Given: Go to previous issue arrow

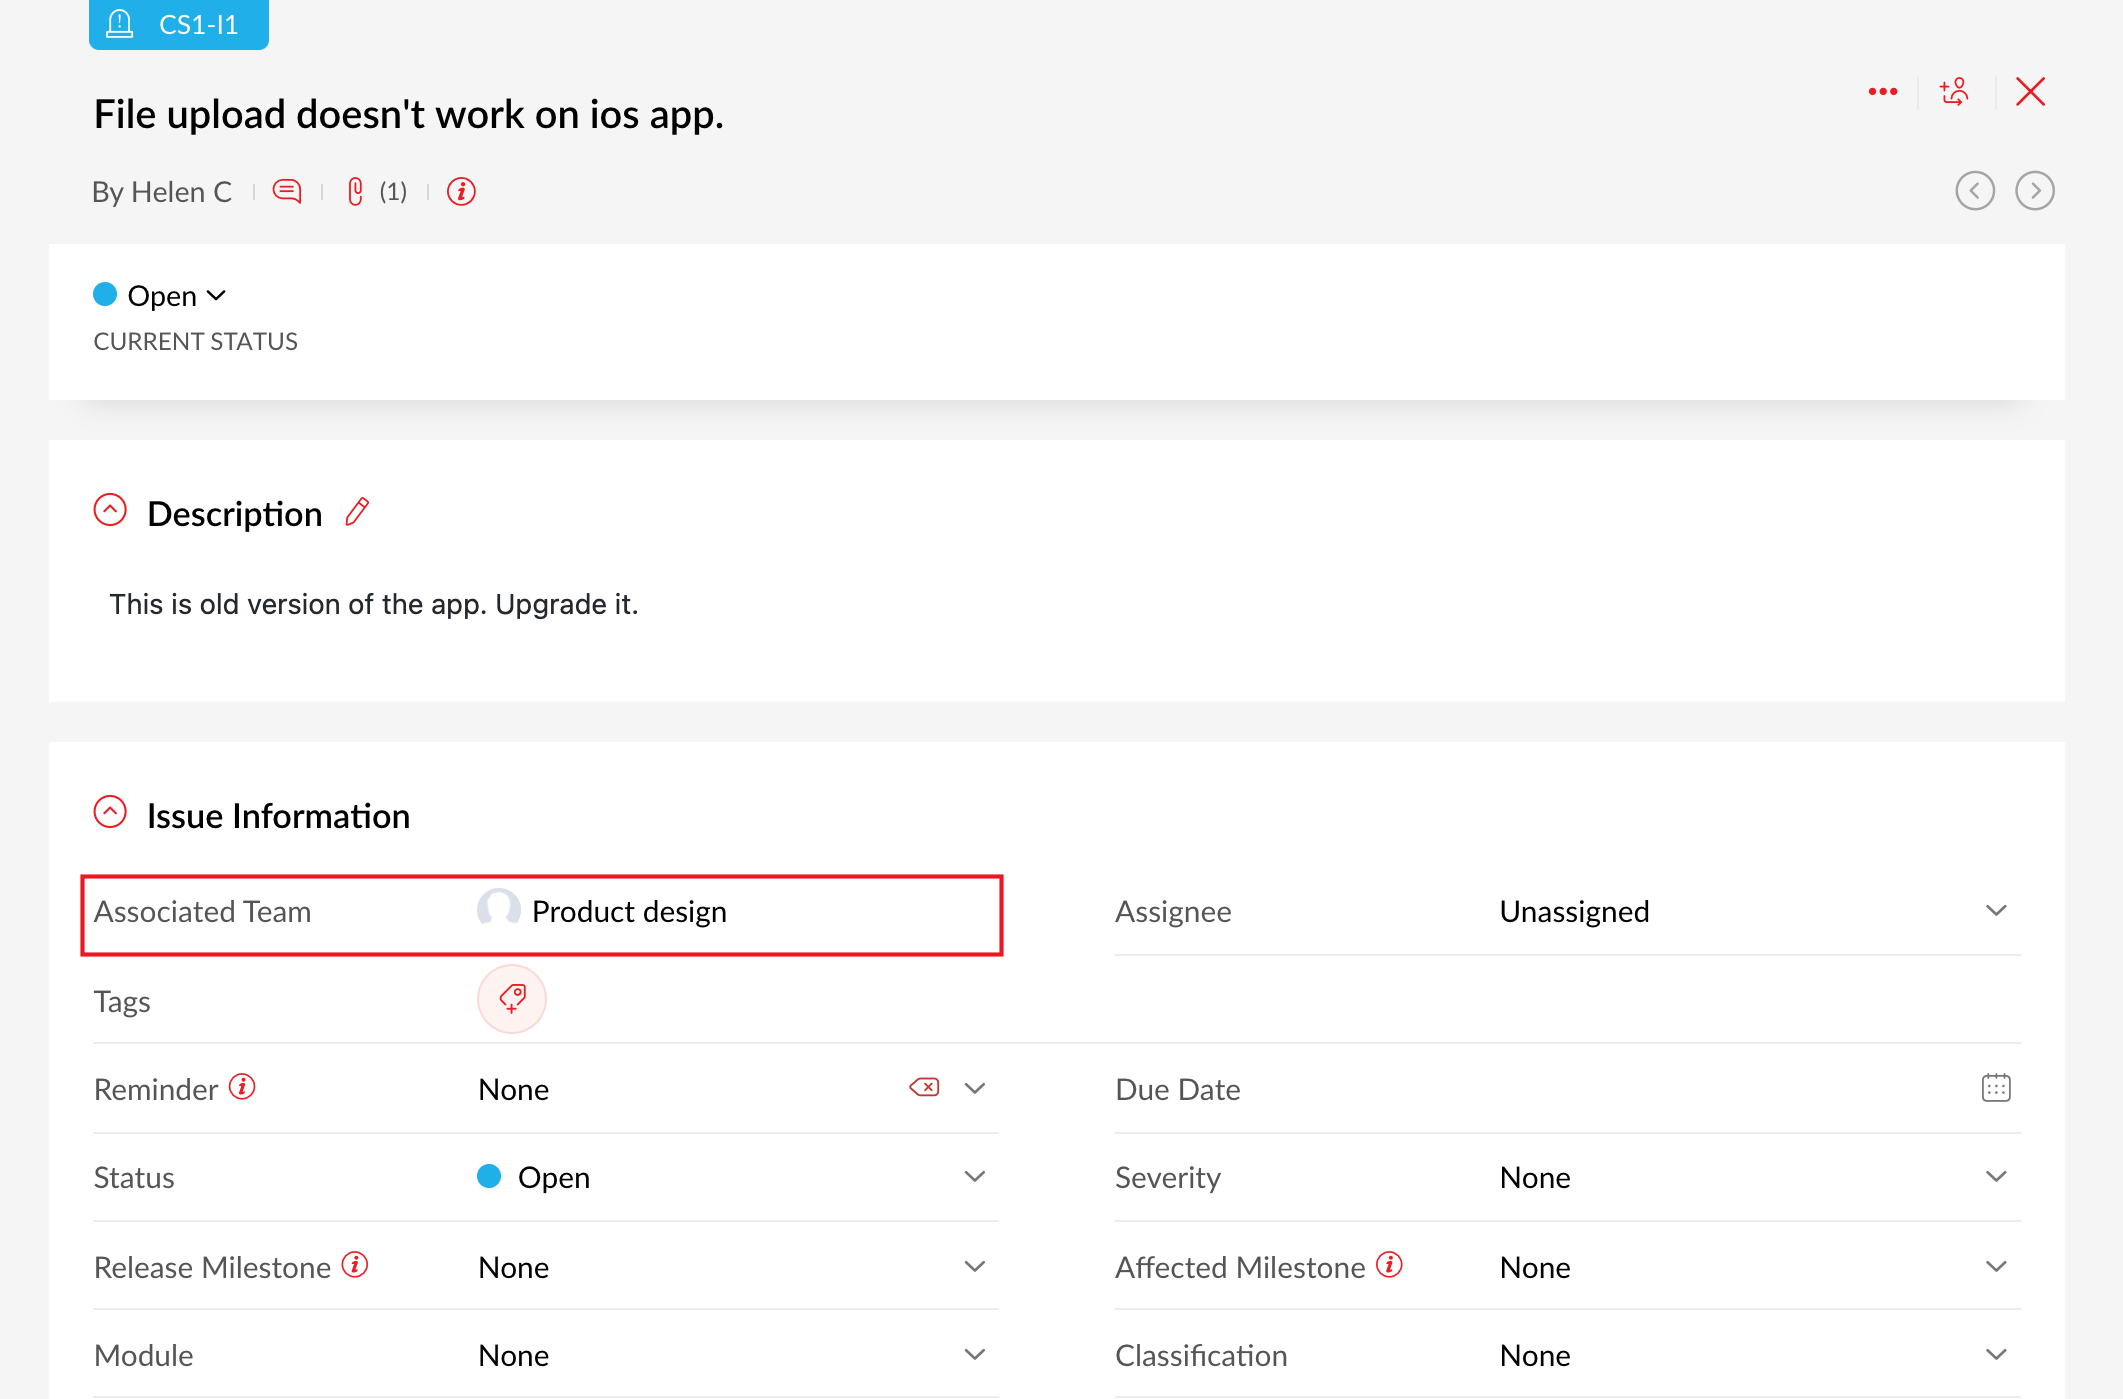Looking at the screenshot, I should click(1974, 191).
